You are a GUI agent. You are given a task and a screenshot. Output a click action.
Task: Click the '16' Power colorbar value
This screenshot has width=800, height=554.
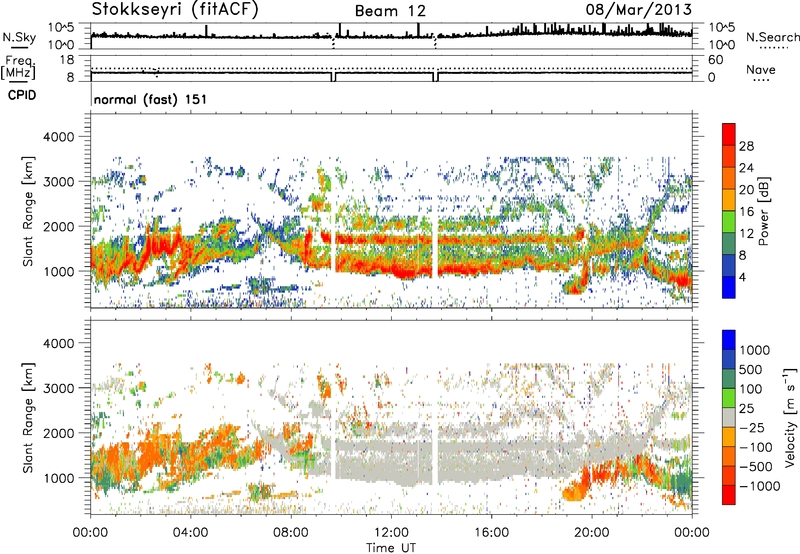point(746,212)
